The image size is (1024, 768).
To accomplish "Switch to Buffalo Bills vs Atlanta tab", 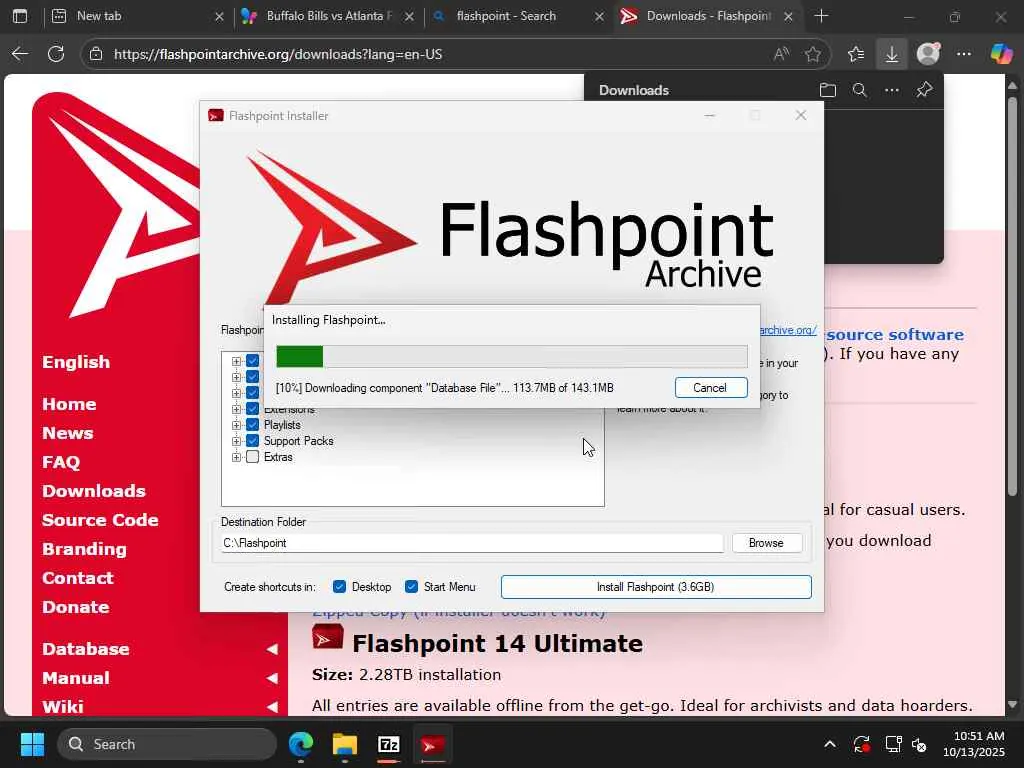I will click(328, 16).
